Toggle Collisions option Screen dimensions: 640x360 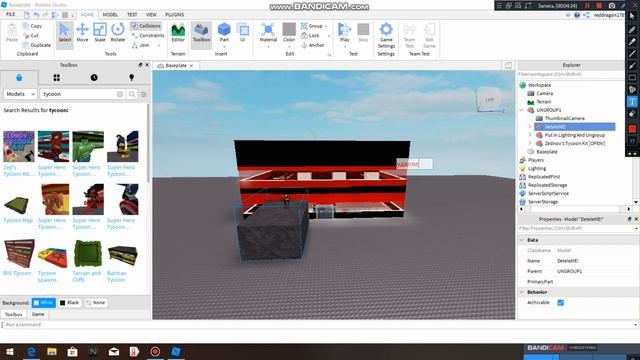[146, 26]
